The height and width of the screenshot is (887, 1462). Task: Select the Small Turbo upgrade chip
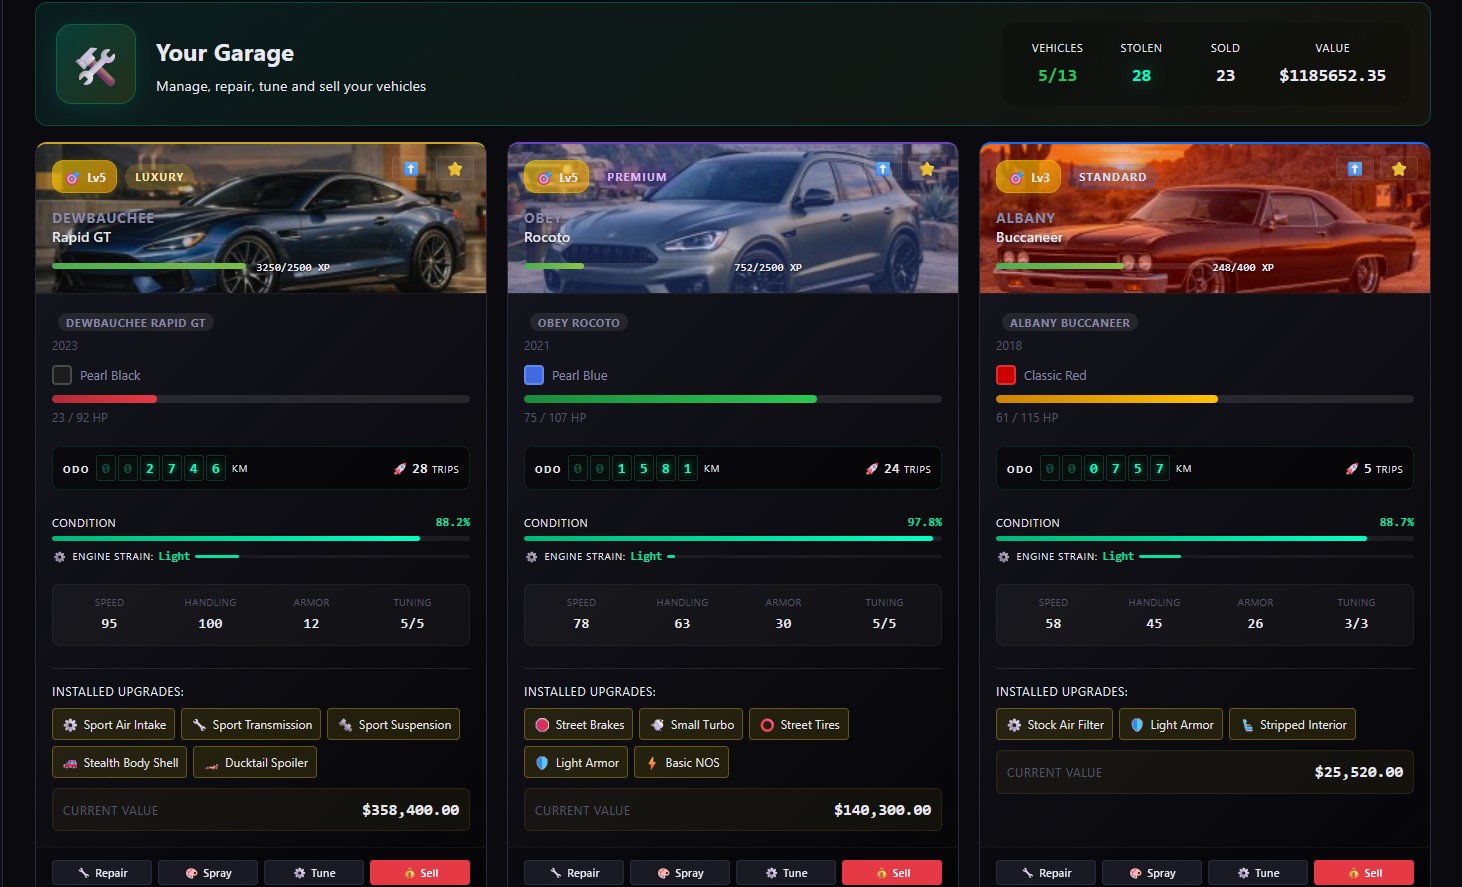[691, 725]
